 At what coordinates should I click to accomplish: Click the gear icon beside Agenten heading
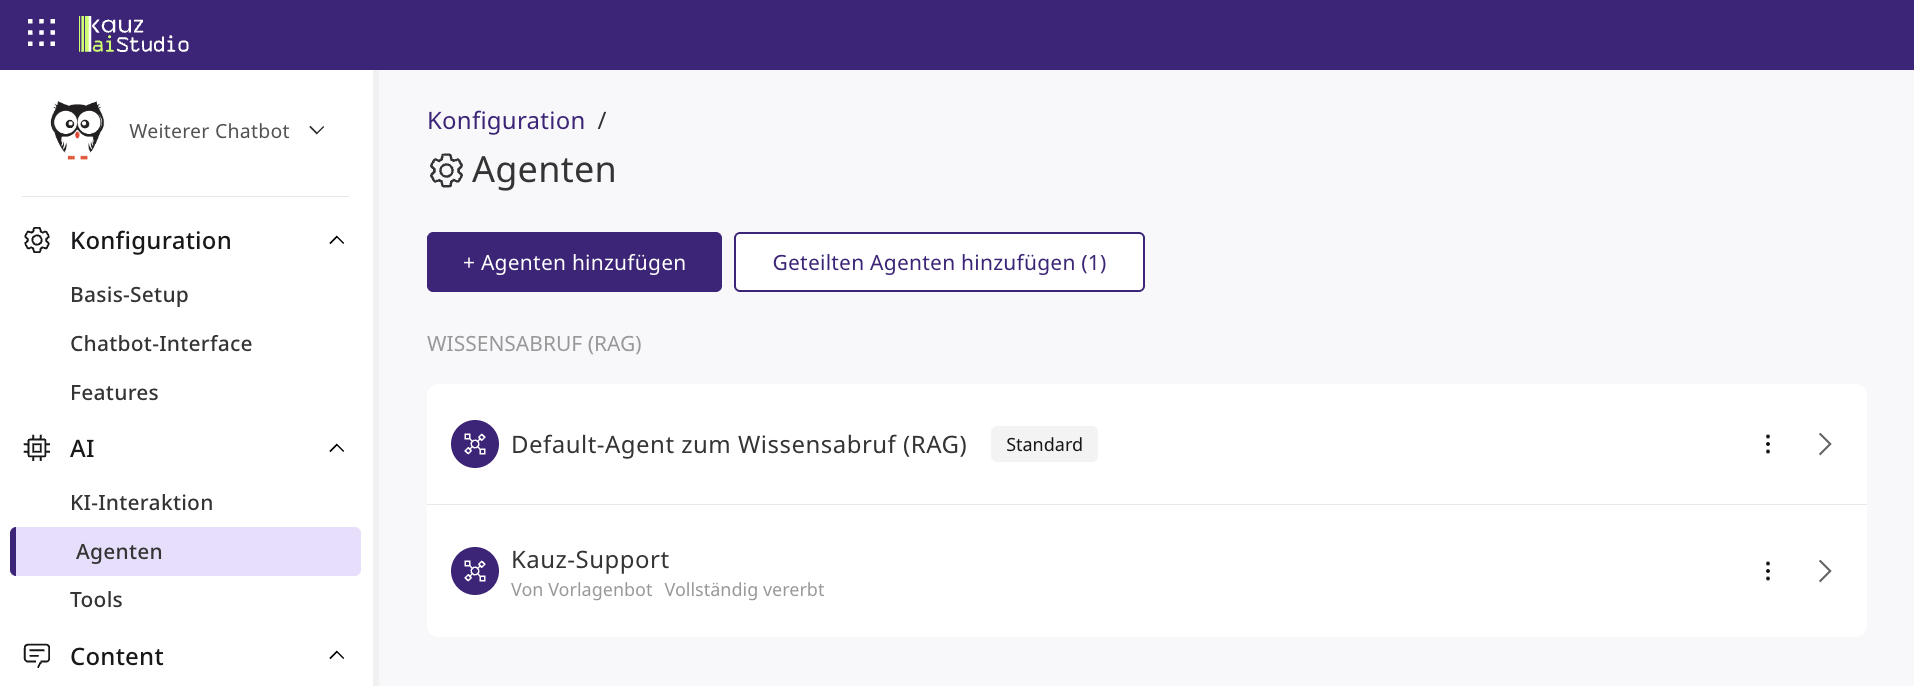point(446,171)
